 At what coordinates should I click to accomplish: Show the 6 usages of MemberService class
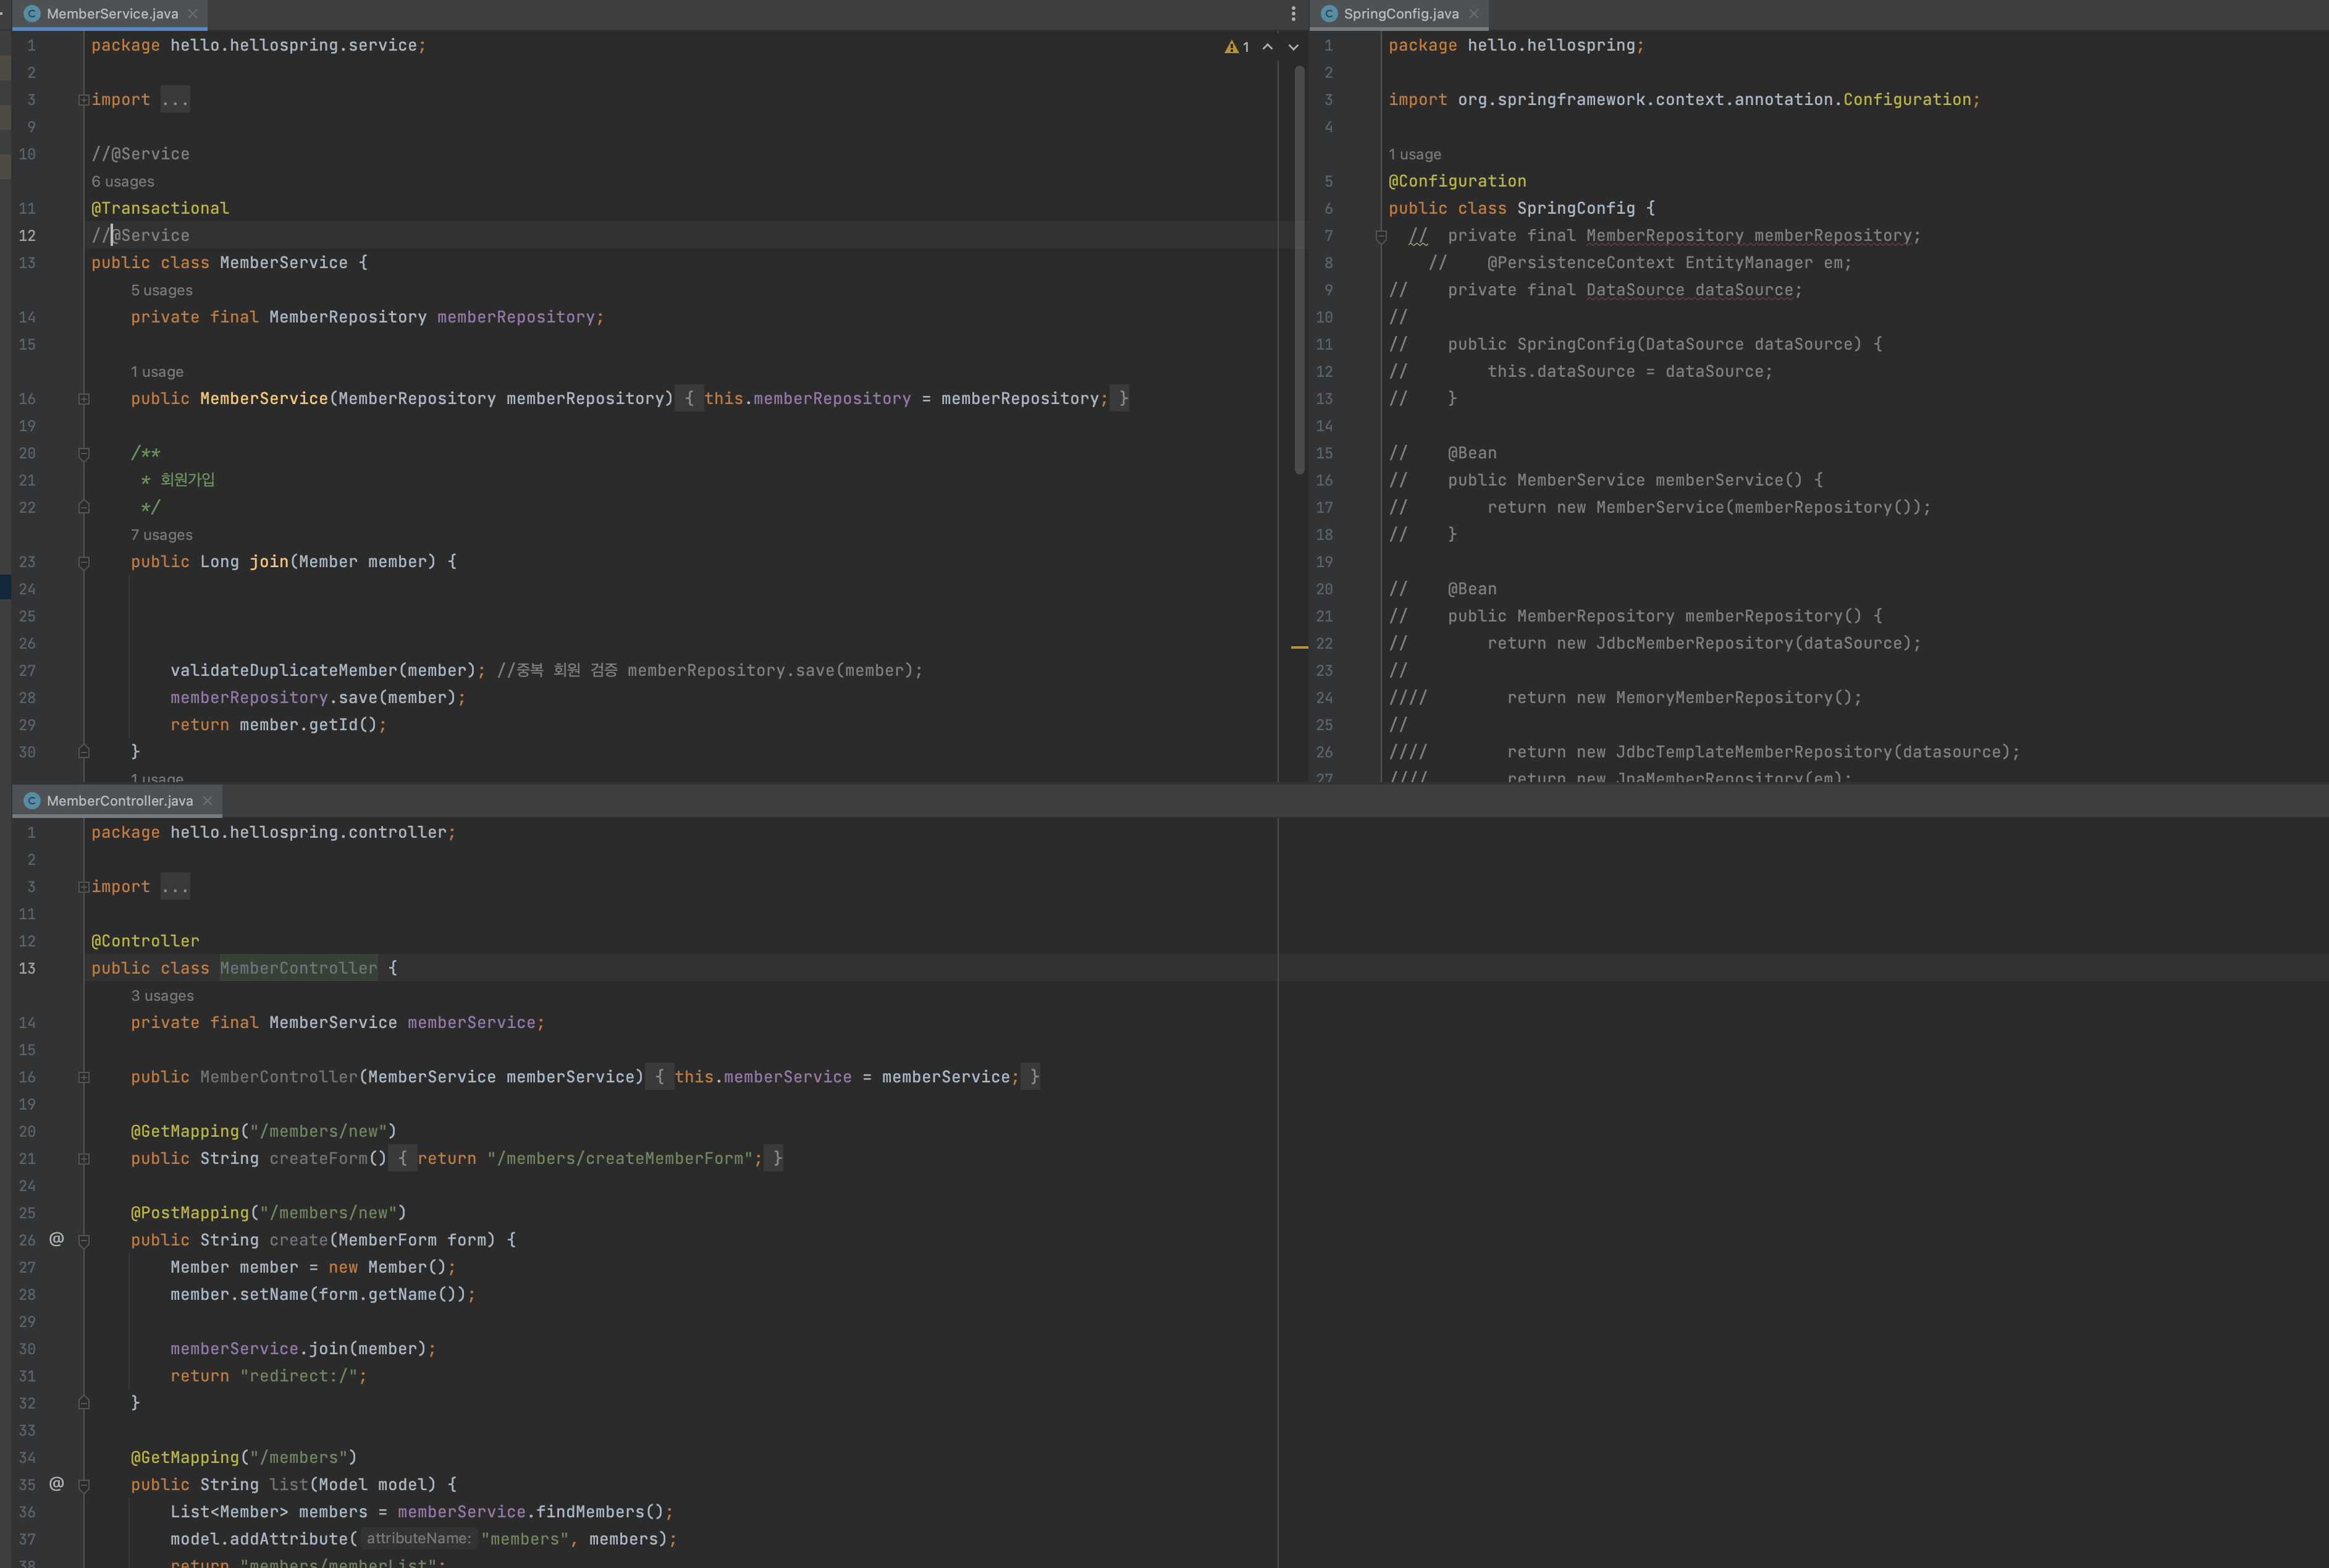click(123, 181)
